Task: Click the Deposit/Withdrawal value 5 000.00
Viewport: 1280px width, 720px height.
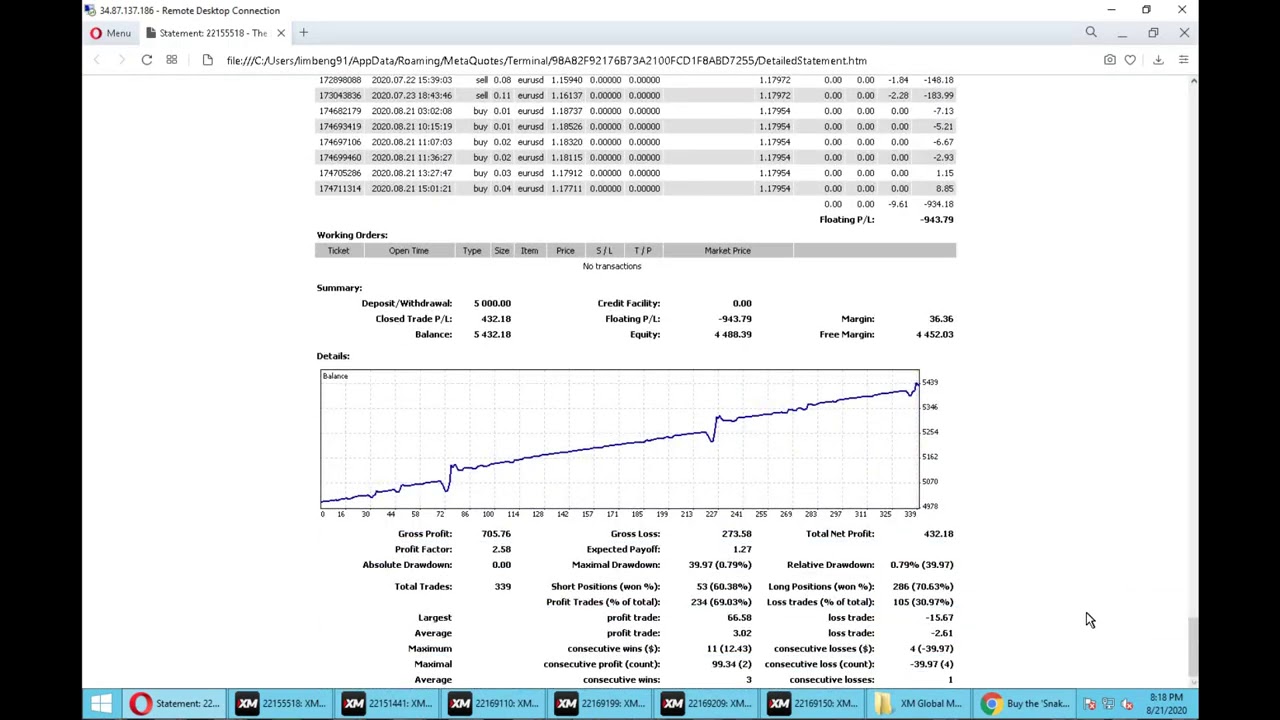Action: (492, 303)
